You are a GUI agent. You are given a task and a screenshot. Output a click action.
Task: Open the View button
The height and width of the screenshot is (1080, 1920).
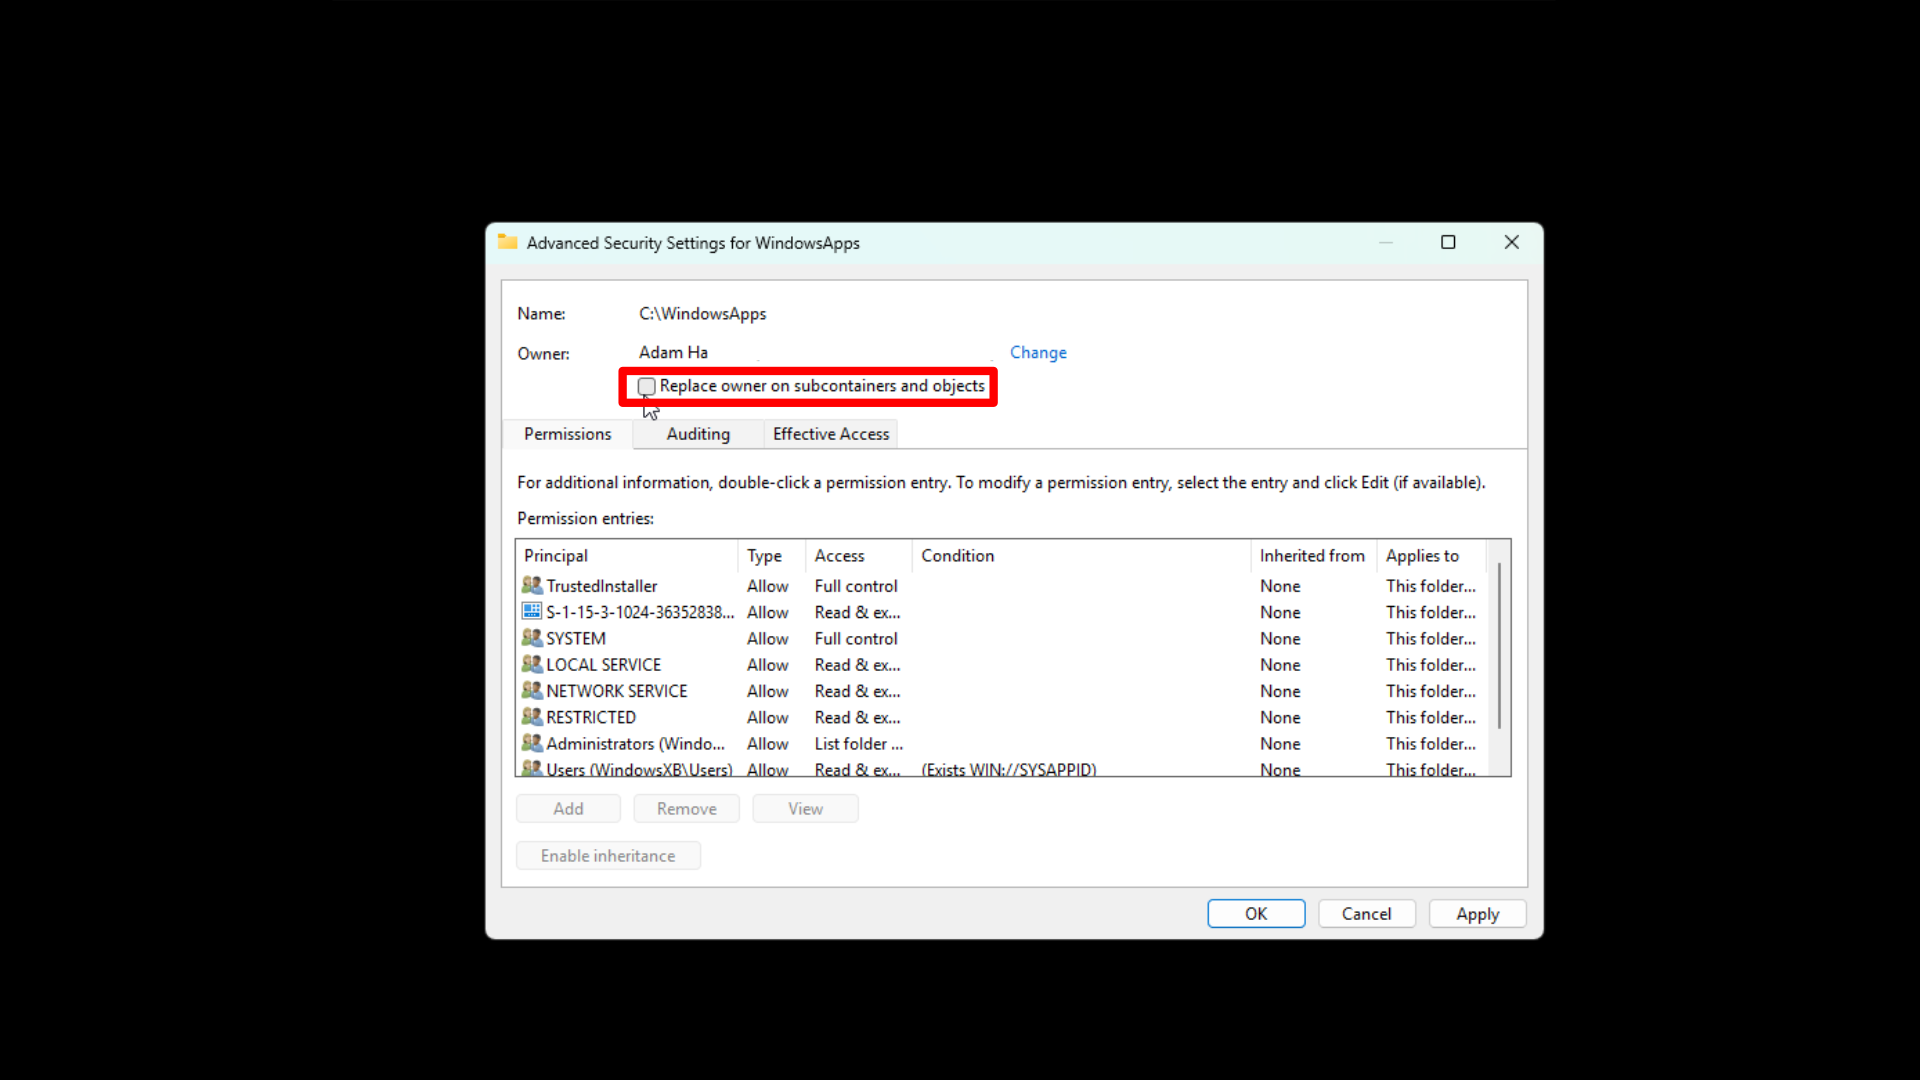pyautogui.click(x=805, y=808)
